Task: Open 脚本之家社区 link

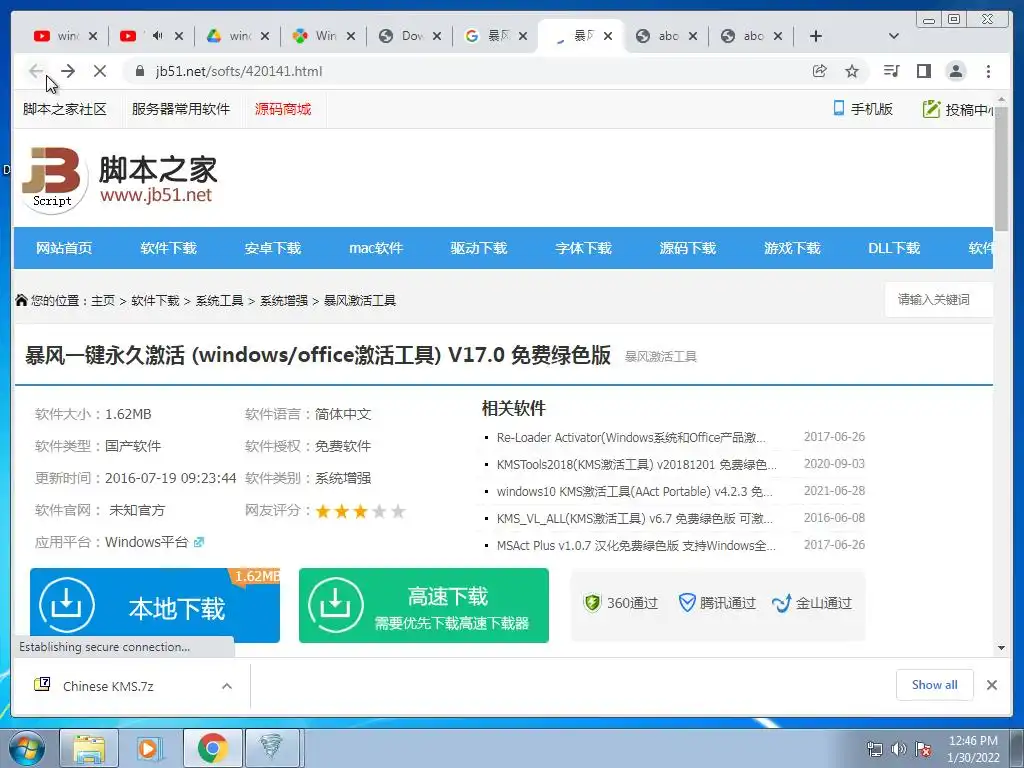Action: click(65, 109)
